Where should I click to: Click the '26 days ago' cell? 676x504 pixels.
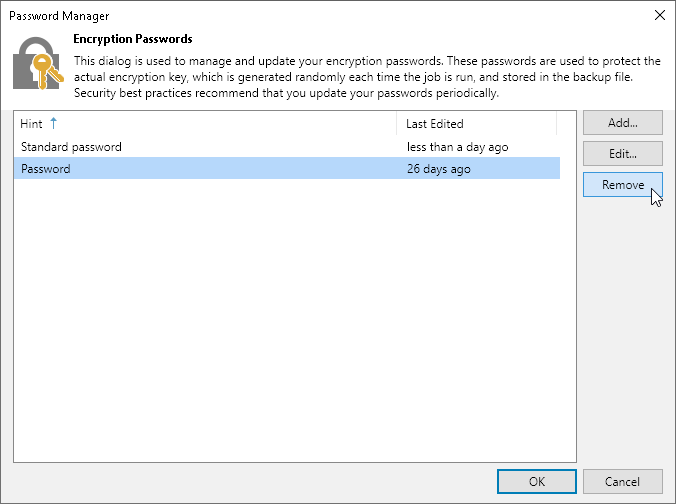click(x=438, y=169)
